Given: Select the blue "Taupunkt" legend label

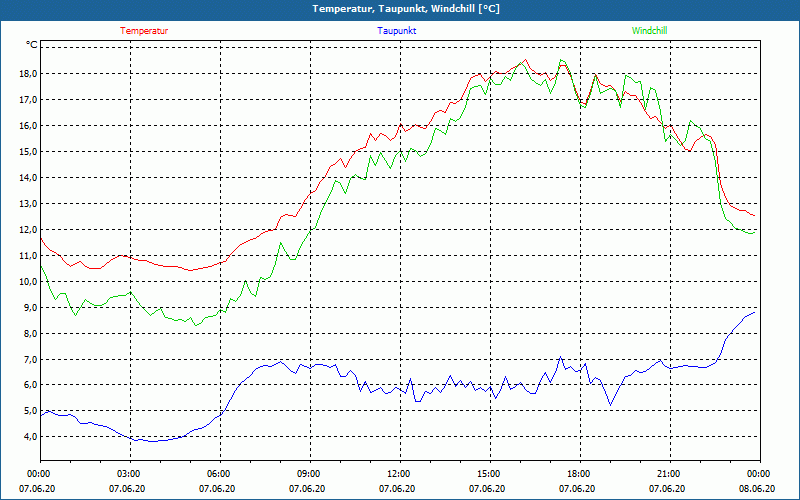Looking at the screenshot, I should click(x=396, y=31).
